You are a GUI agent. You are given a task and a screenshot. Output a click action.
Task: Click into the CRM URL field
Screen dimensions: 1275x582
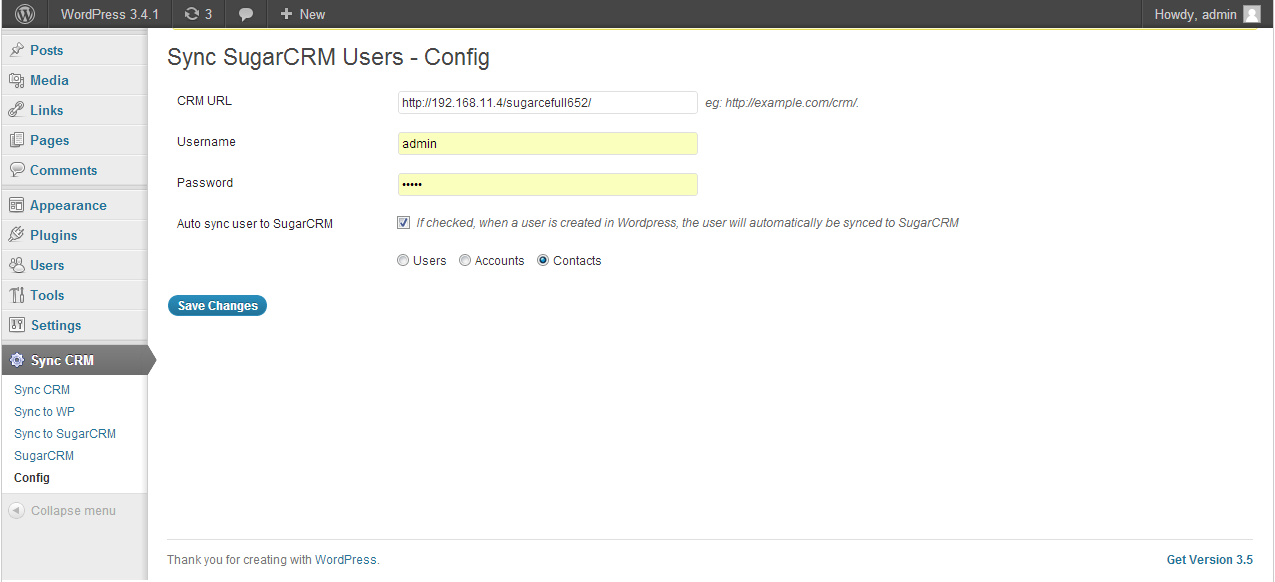[x=547, y=102]
